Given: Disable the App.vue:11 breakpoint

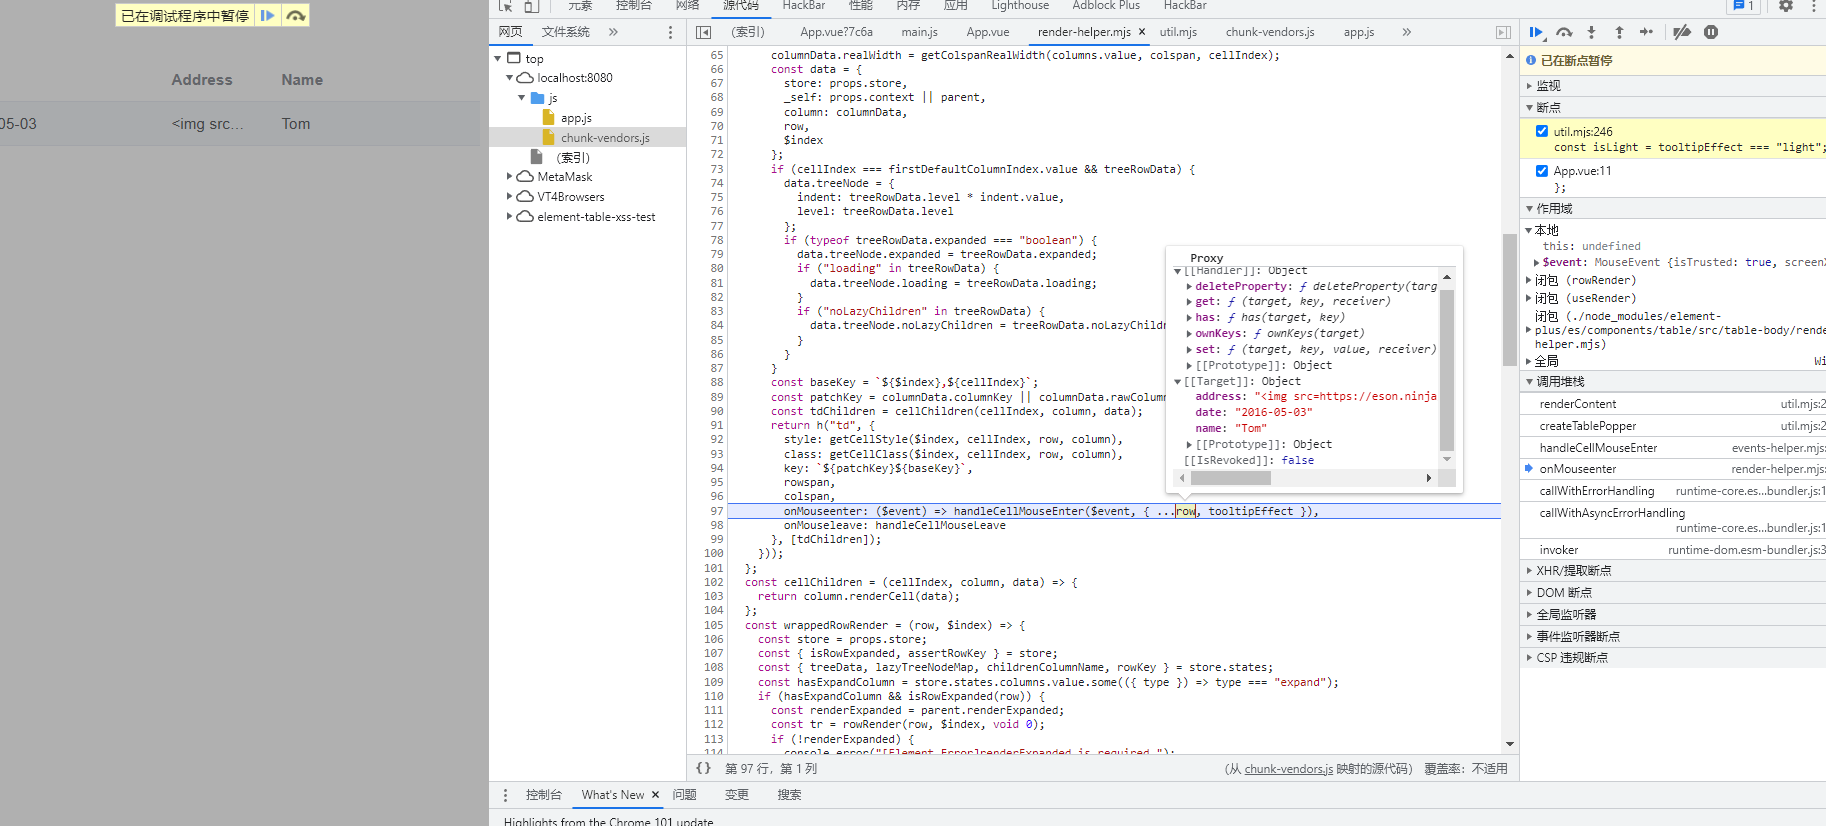Looking at the screenshot, I should click(1542, 171).
